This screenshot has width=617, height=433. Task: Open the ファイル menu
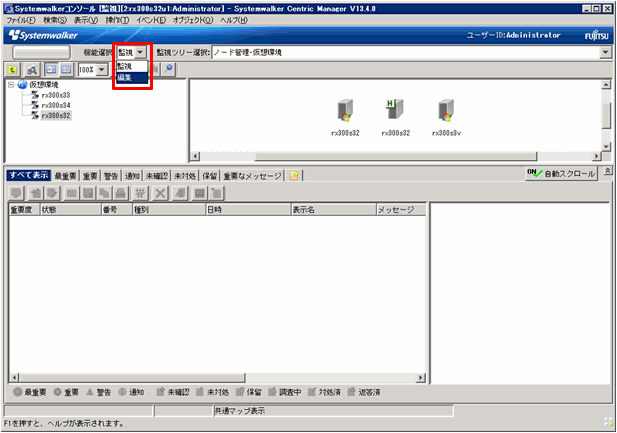(21, 20)
